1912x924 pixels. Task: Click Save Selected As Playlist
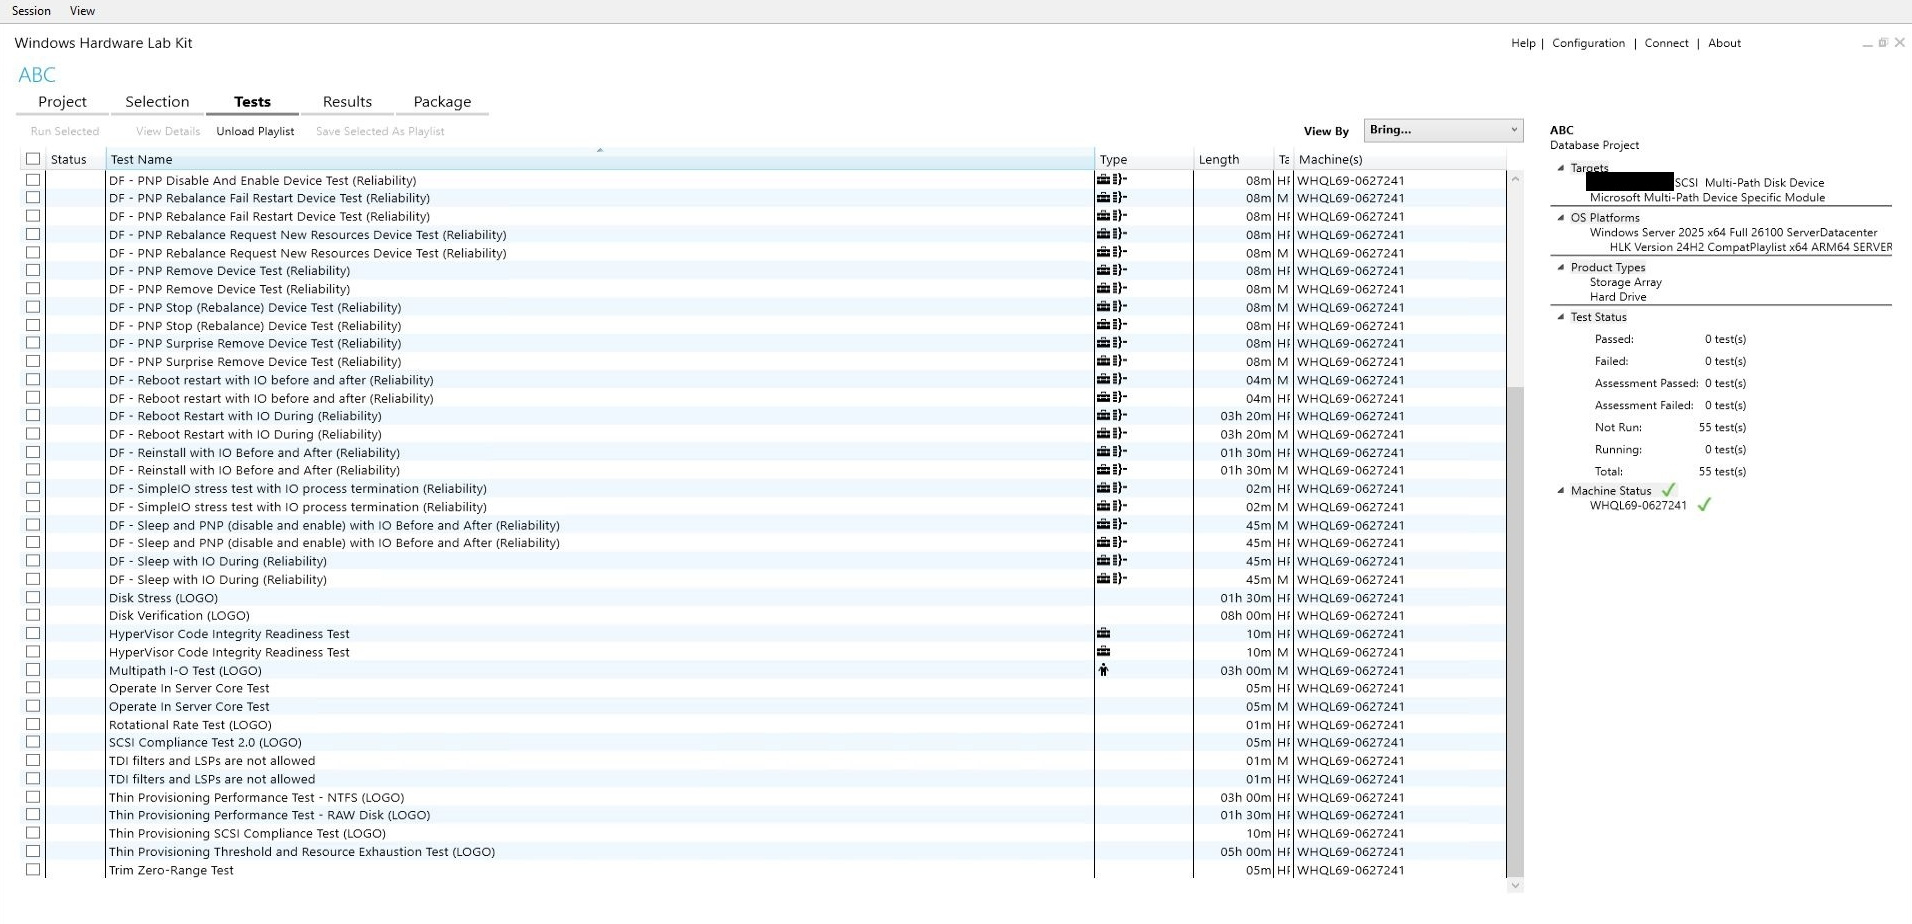pos(380,131)
